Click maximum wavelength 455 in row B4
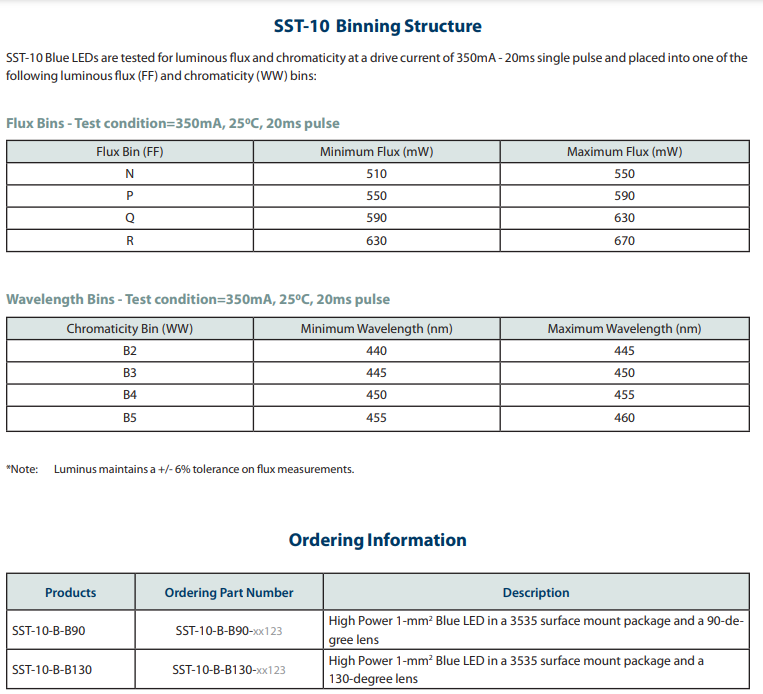763x694 pixels. coord(625,395)
